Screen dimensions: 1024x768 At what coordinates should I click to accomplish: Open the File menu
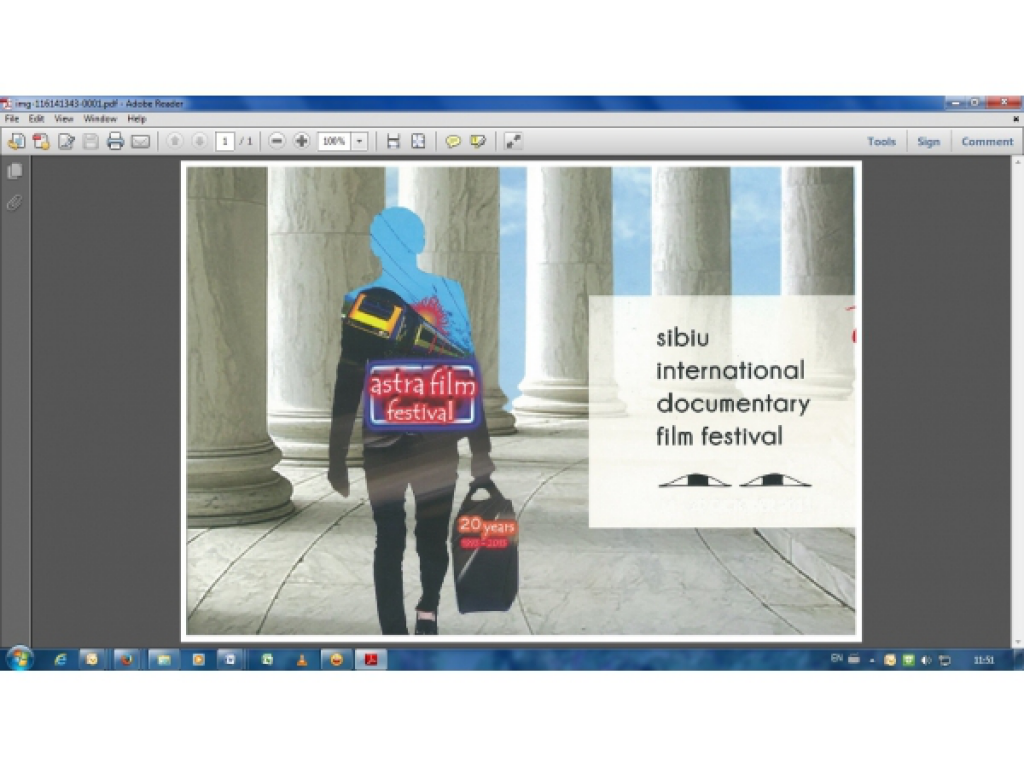point(12,119)
